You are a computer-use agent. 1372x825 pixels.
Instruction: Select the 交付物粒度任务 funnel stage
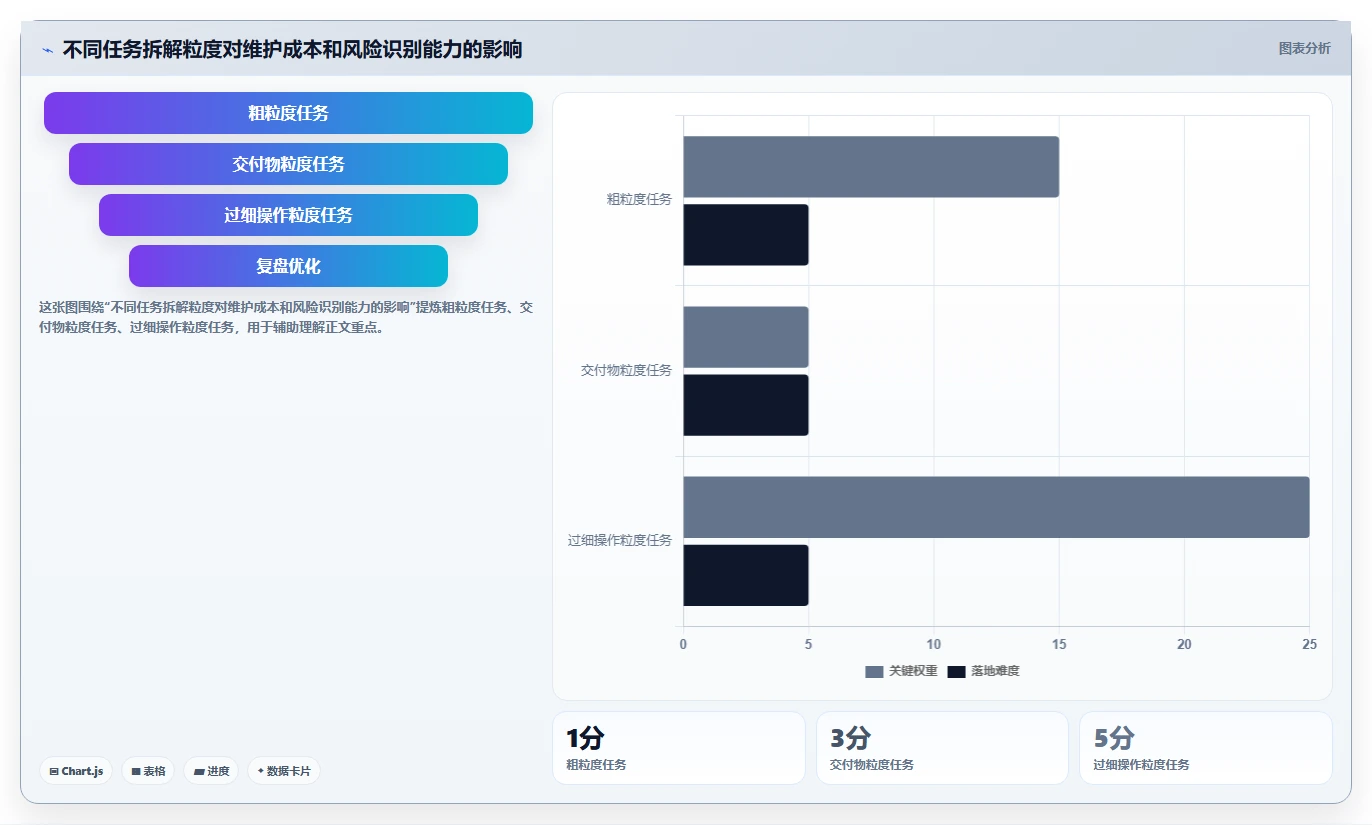click(288, 164)
